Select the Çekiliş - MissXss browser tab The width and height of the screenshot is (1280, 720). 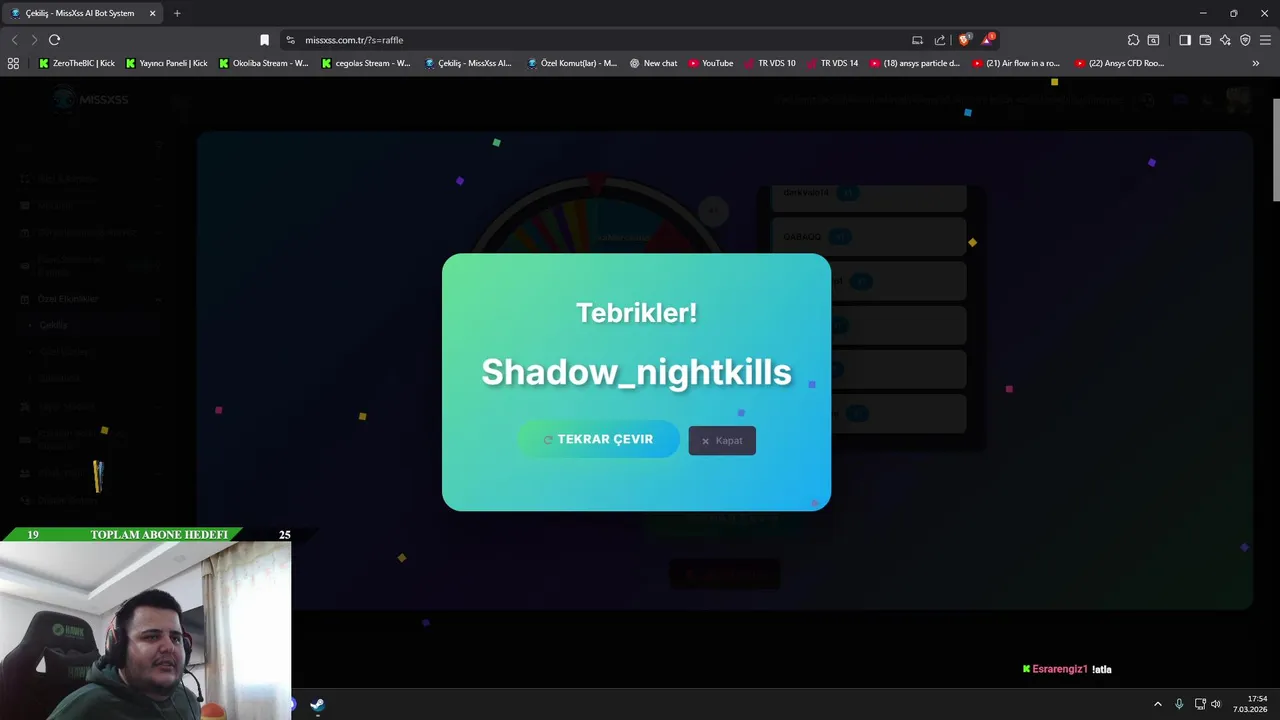tap(80, 13)
